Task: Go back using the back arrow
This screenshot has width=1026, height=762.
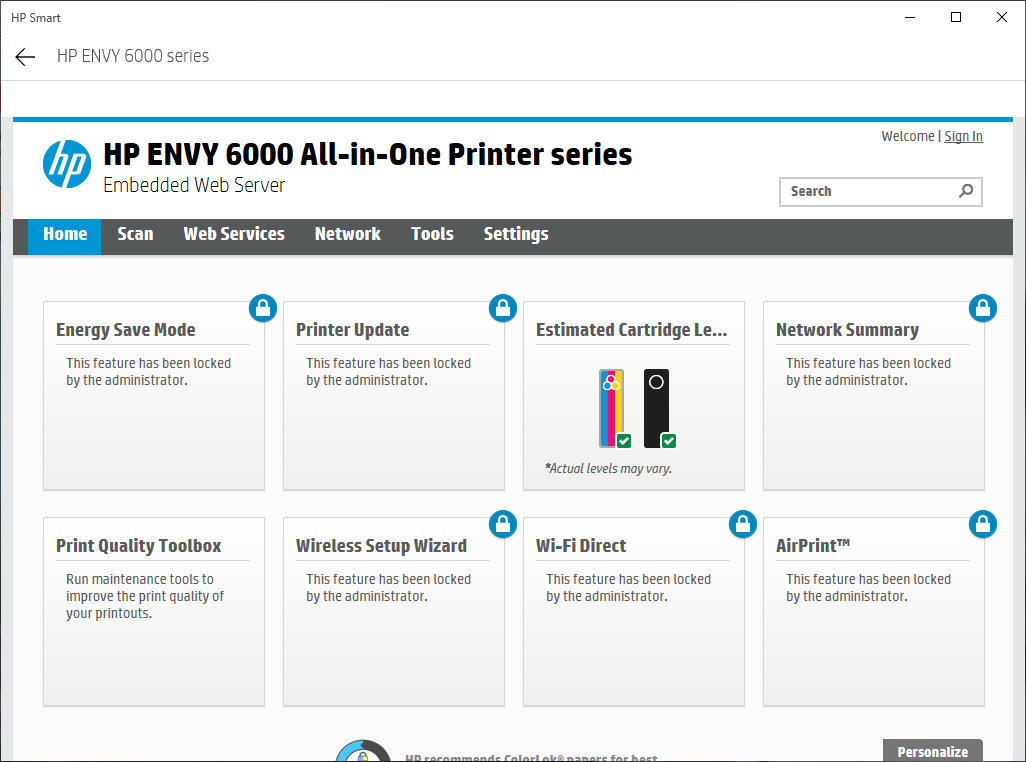Action: pyautogui.click(x=25, y=57)
